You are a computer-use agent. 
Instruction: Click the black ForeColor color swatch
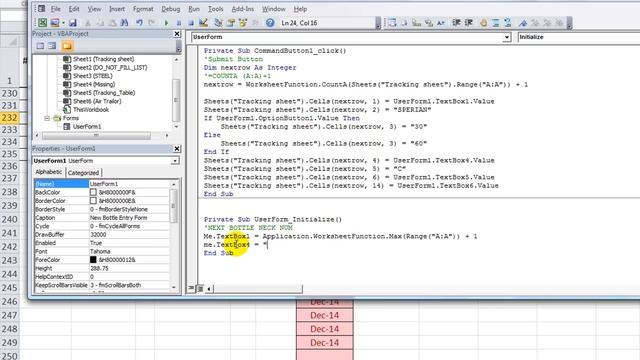coord(93,260)
